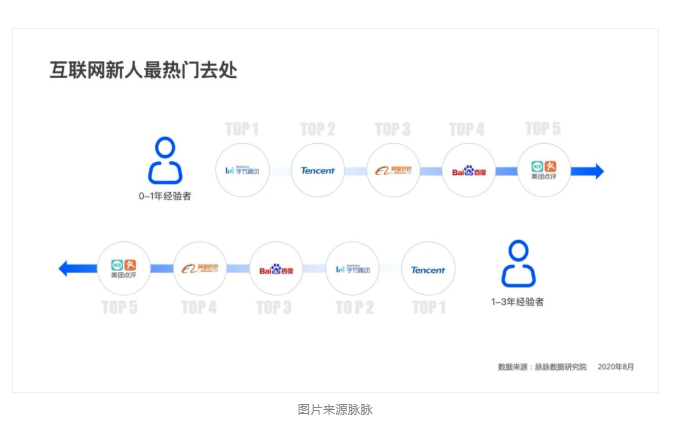Click ByteDance logo under the TOP 1 label
Screen dimensions: 675x439
coord(243,170)
